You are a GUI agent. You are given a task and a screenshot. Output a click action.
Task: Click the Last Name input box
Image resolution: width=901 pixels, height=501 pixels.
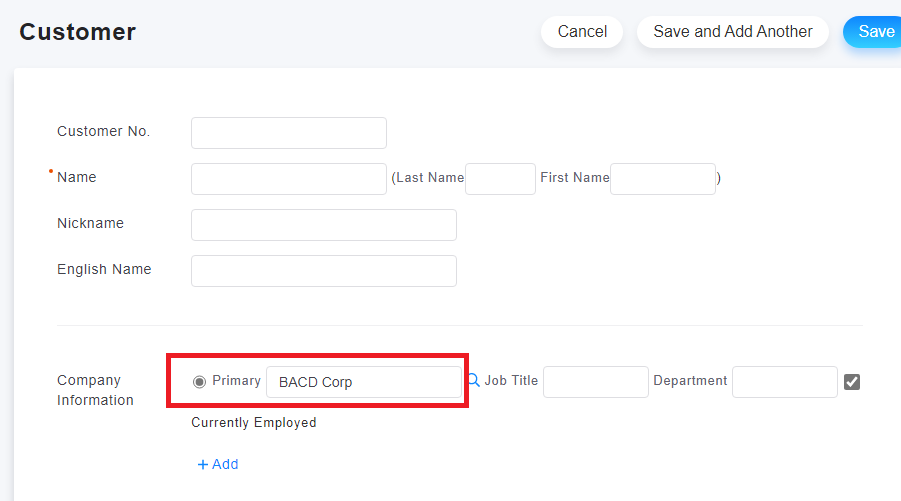point(500,179)
